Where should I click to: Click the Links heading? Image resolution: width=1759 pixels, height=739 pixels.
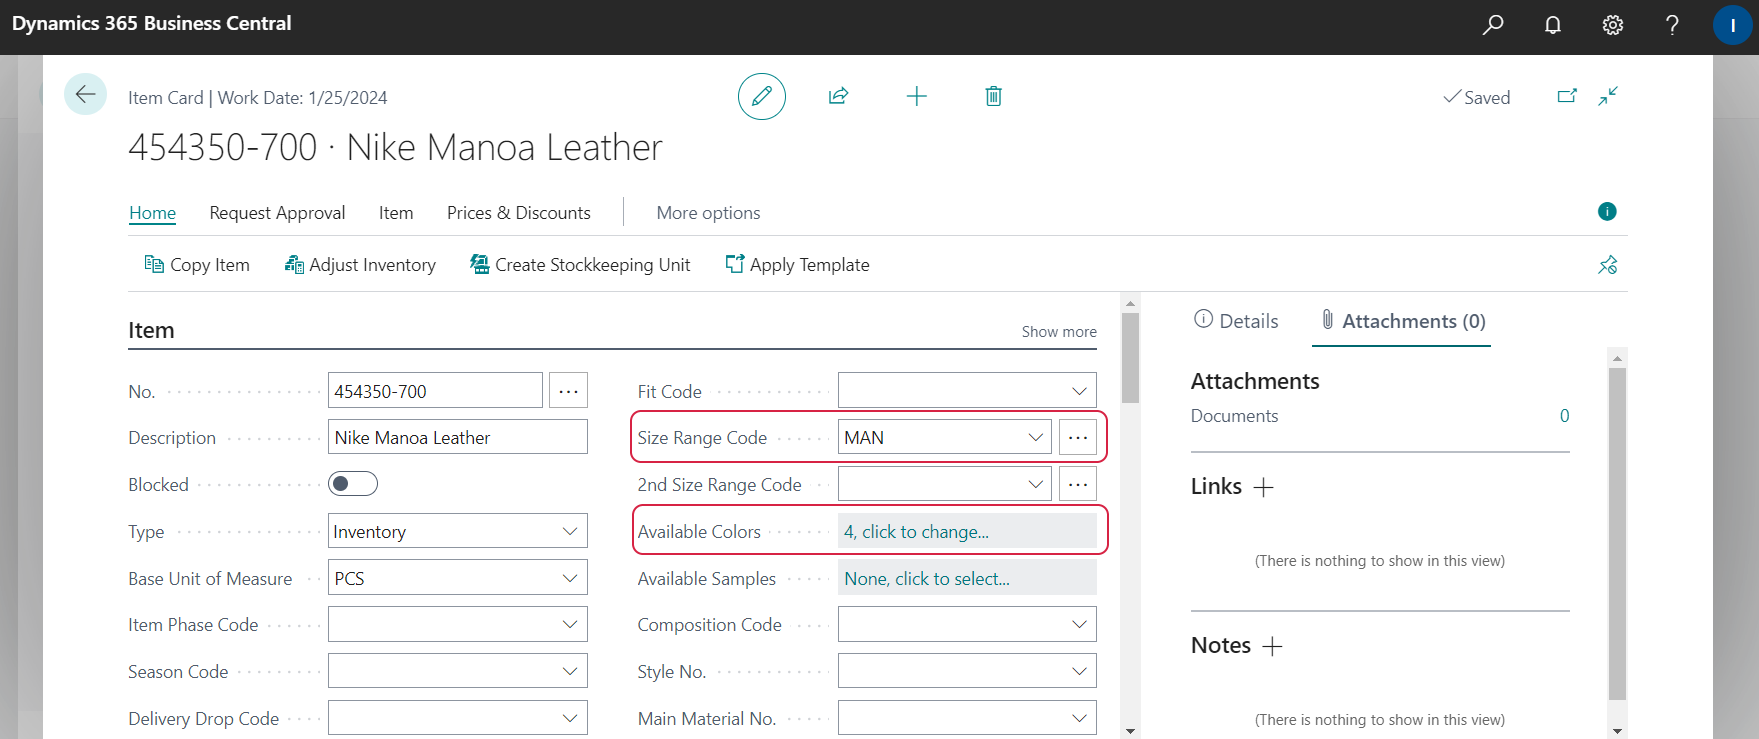(1216, 487)
